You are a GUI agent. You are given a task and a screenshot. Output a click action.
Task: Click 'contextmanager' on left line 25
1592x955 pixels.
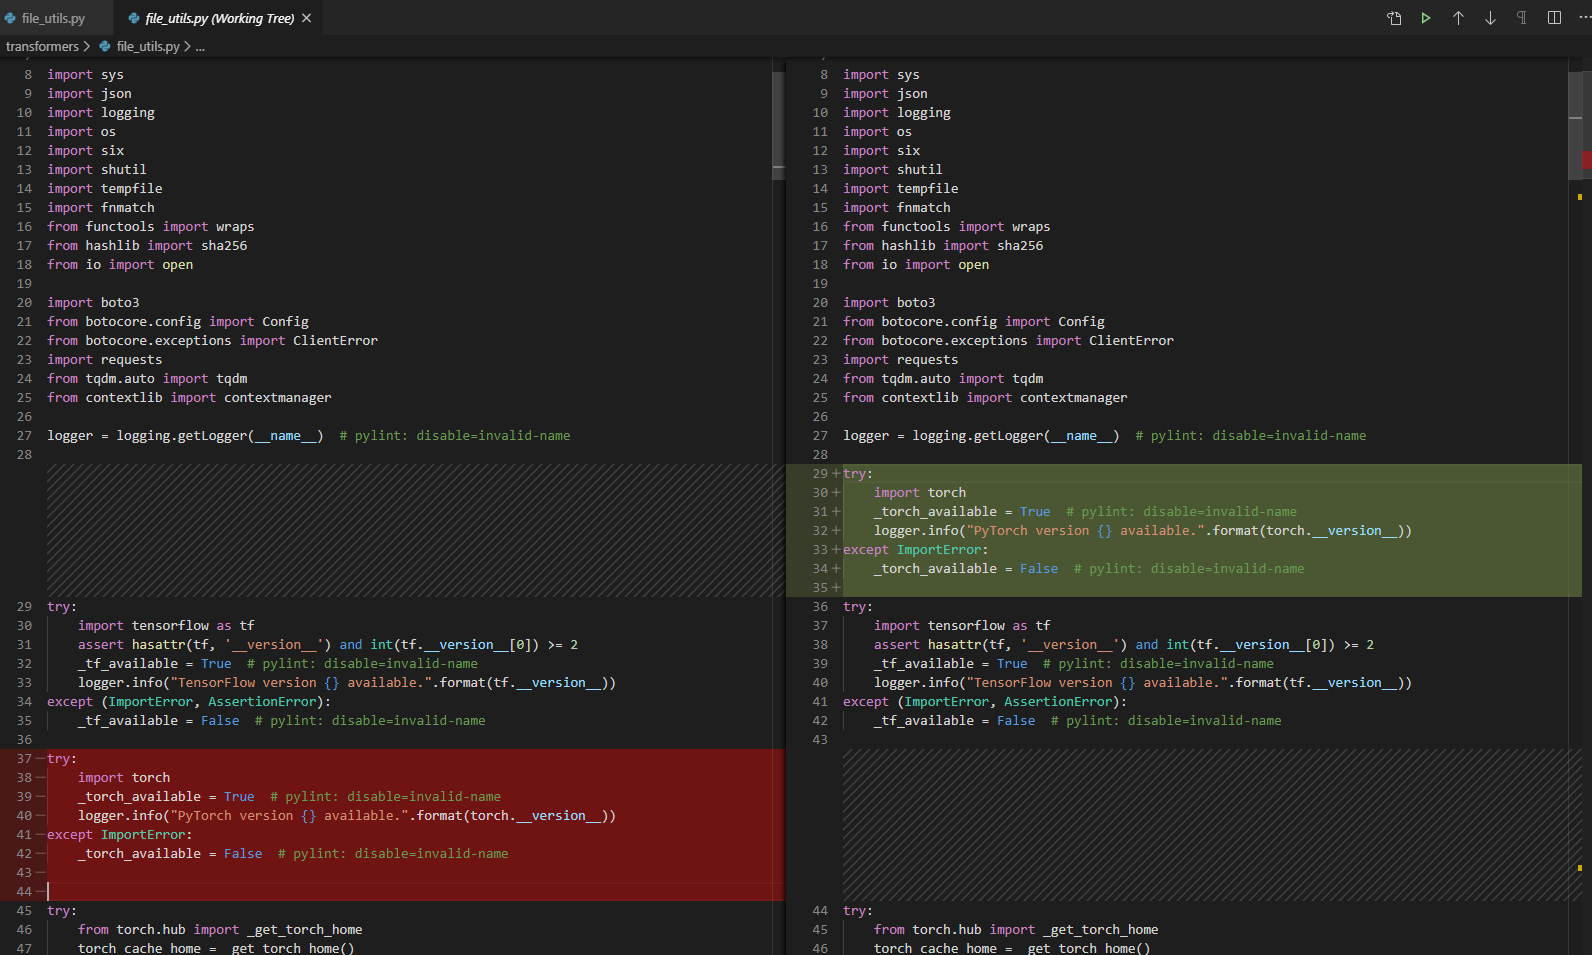[278, 398]
